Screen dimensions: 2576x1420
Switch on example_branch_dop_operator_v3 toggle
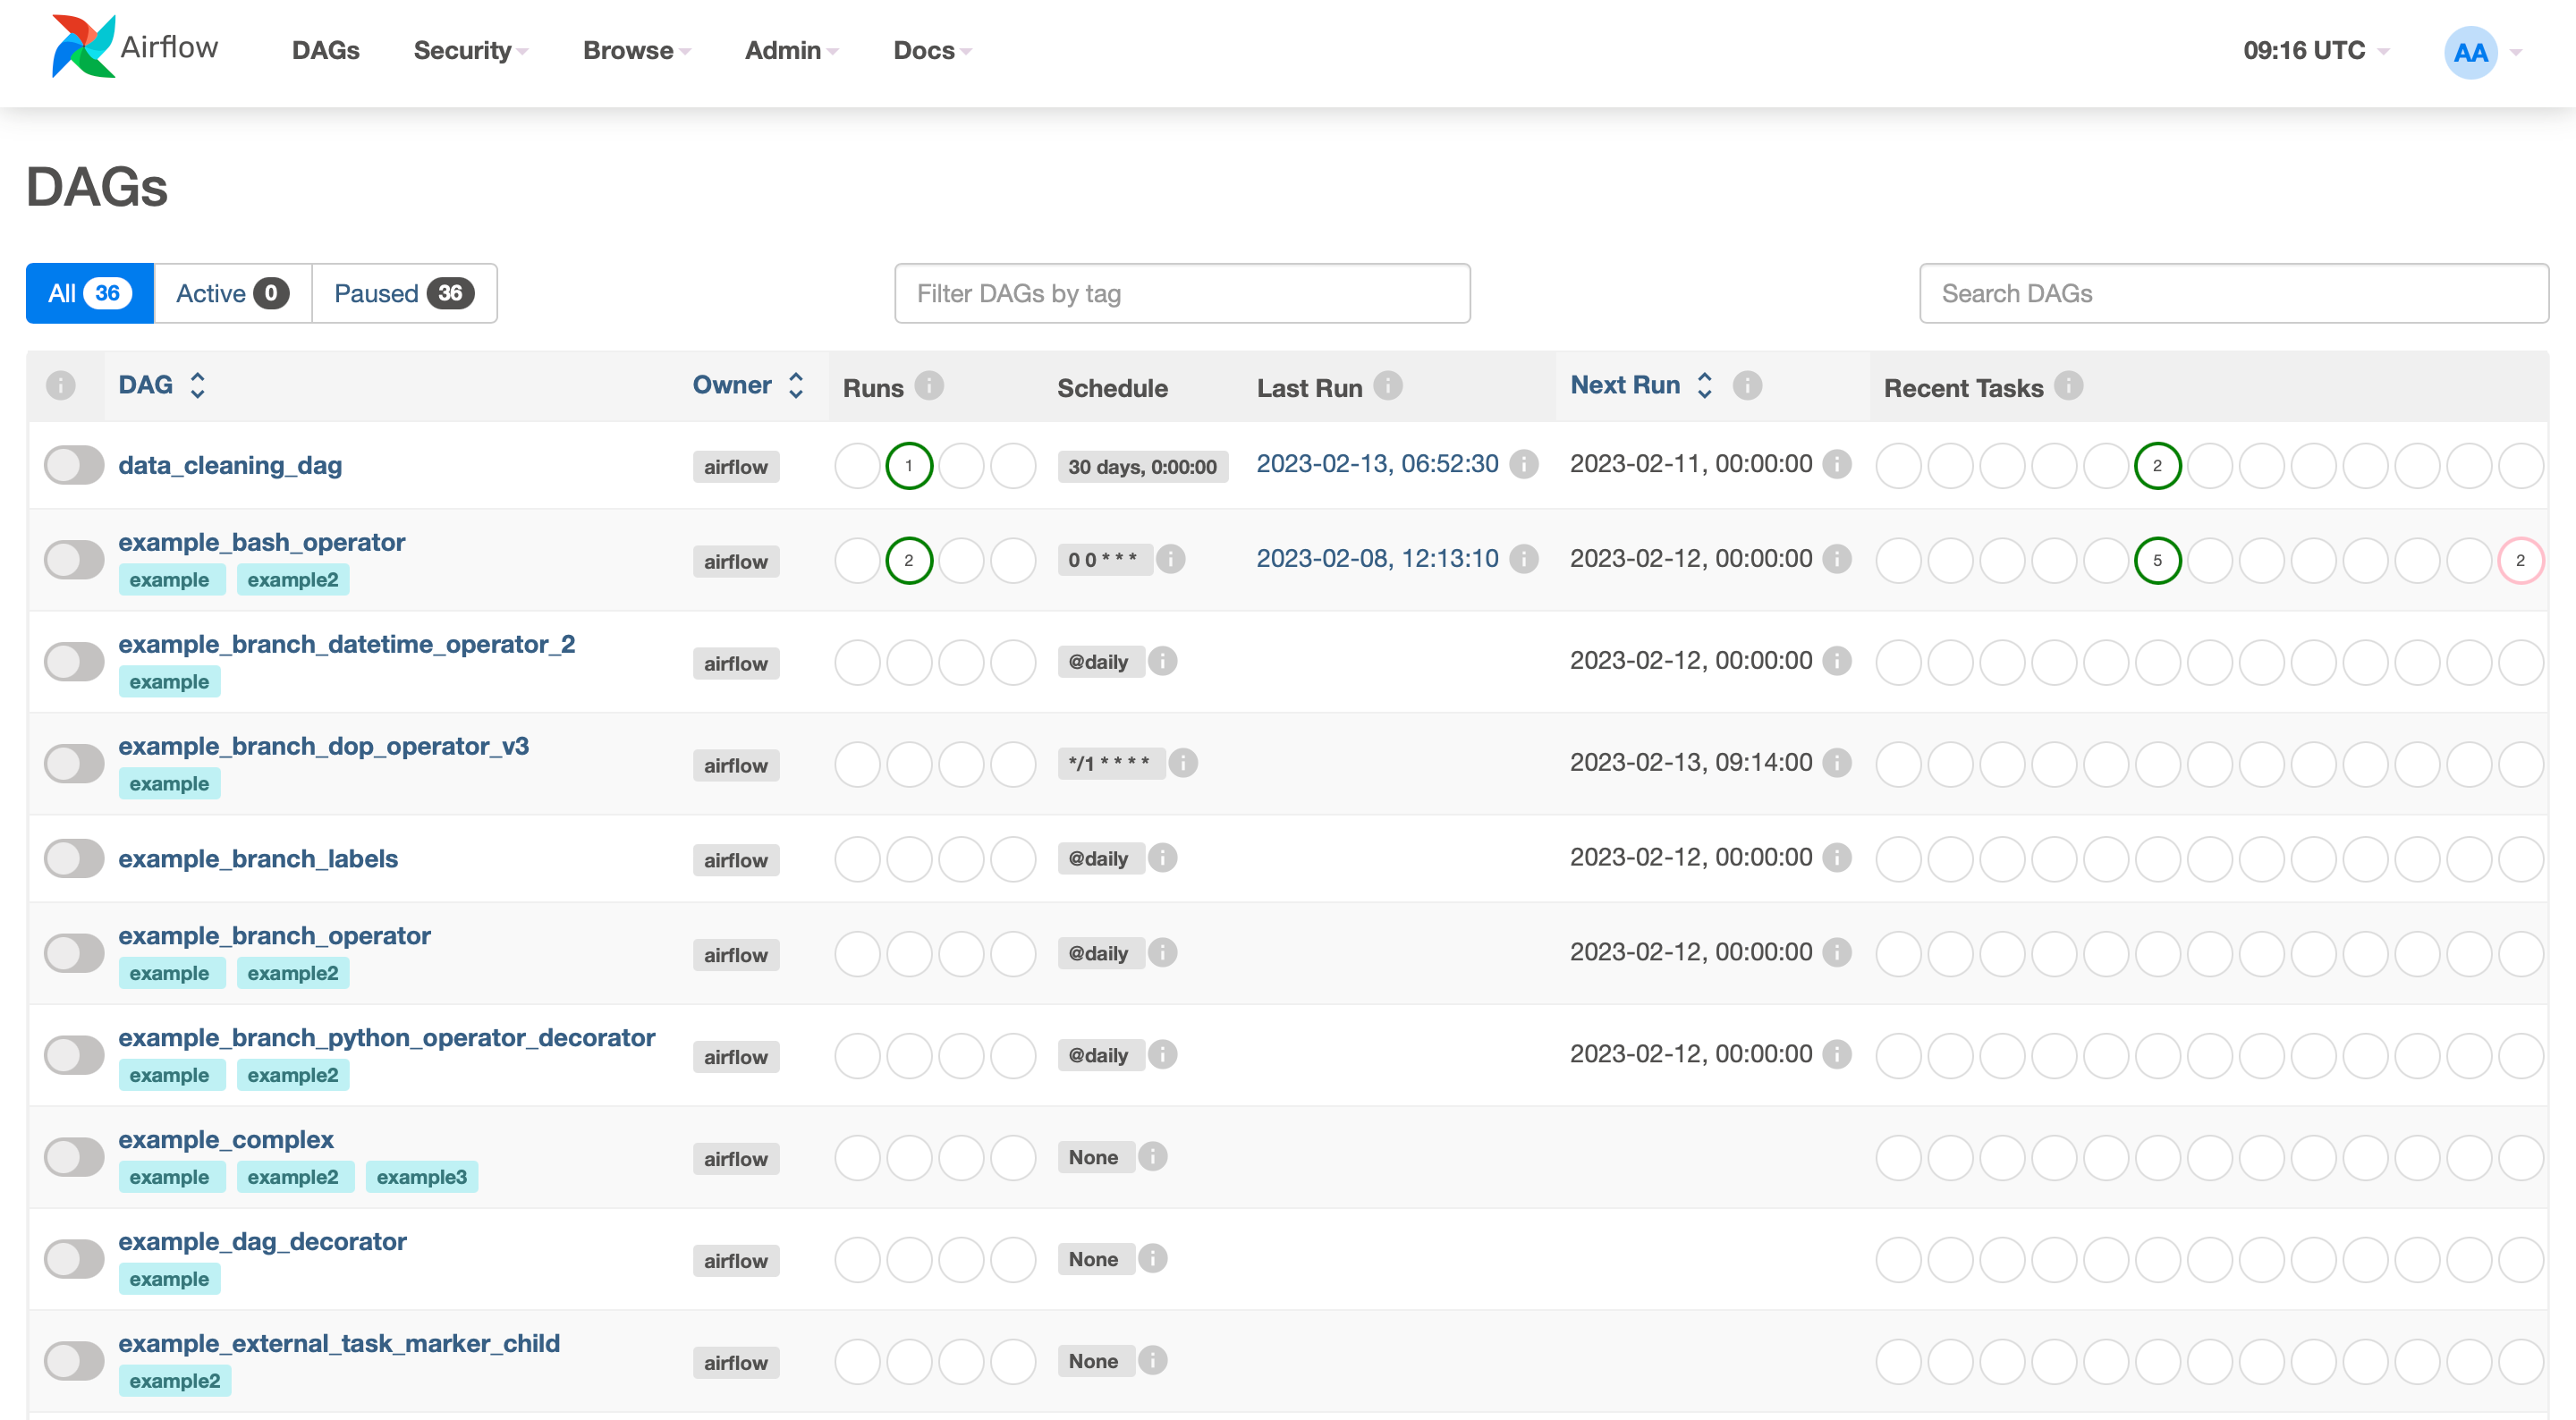74,764
